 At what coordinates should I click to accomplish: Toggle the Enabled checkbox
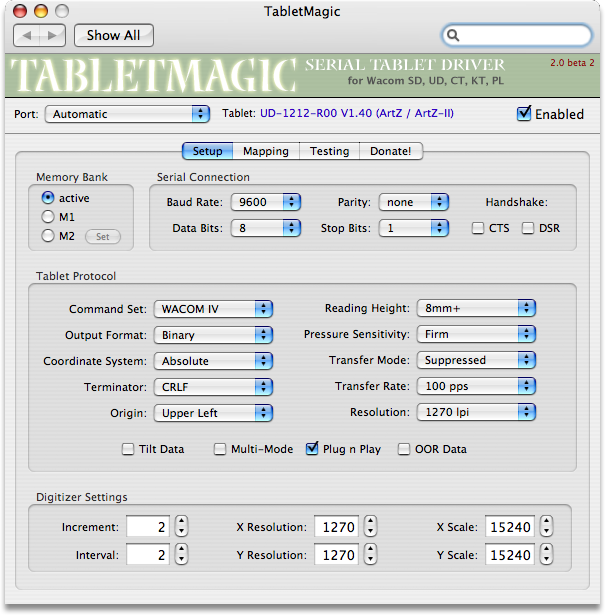coord(524,114)
